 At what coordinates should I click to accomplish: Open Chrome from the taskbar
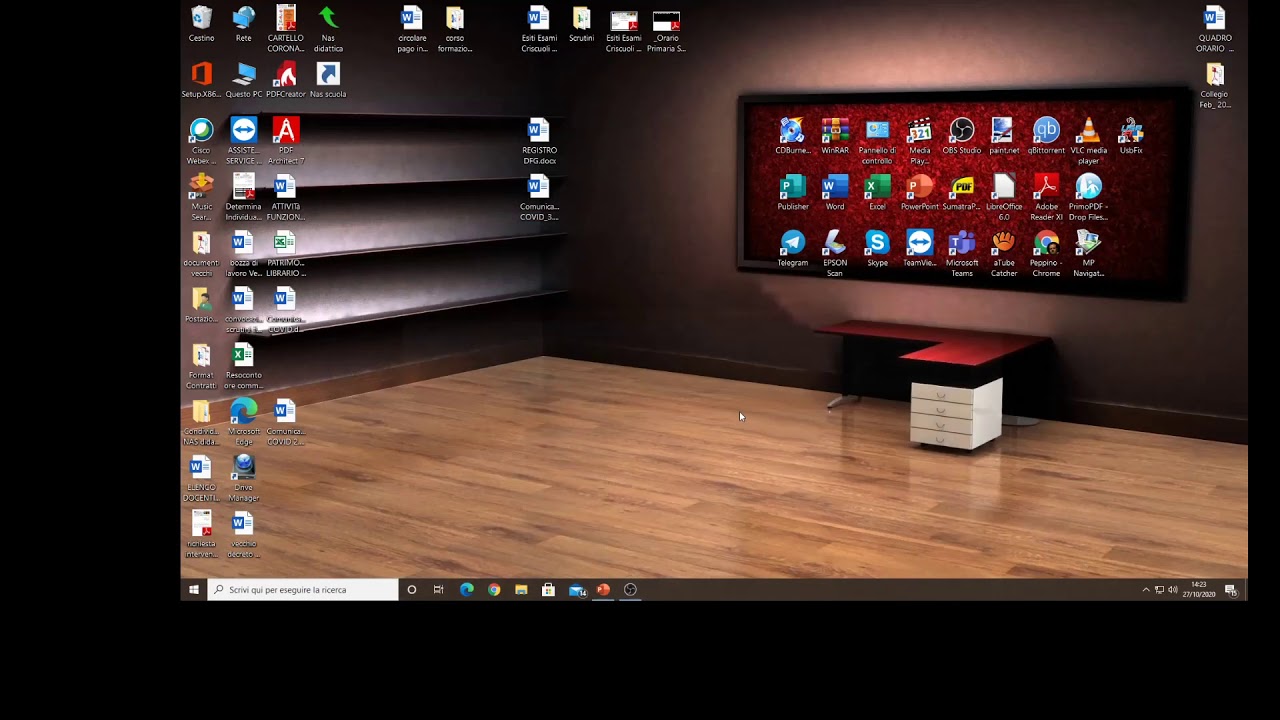(x=494, y=590)
